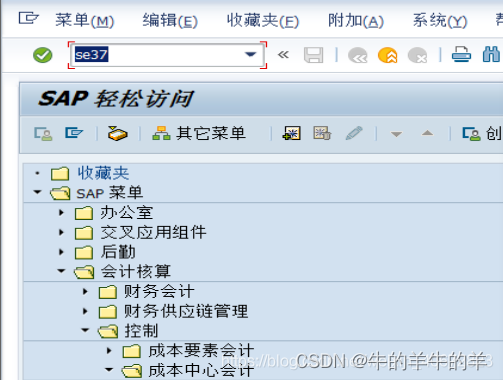The height and width of the screenshot is (380, 503).
Task: Select the 财务供应链管理 tree item
Action: click(x=186, y=311)
